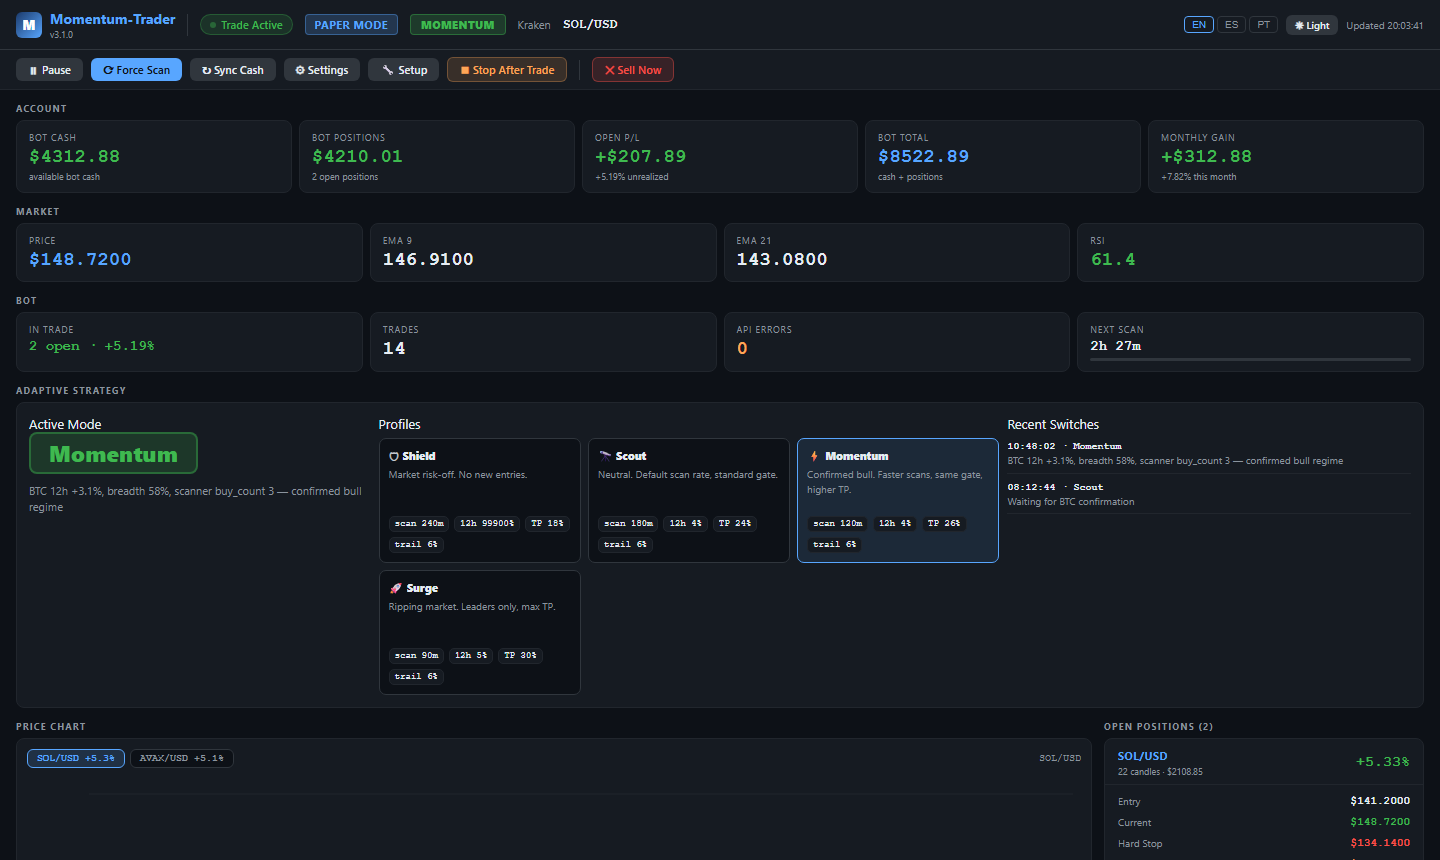Click the MOMENTUM badge in header
Screen dimensions: 1440x860
click(x=457, y=25)
